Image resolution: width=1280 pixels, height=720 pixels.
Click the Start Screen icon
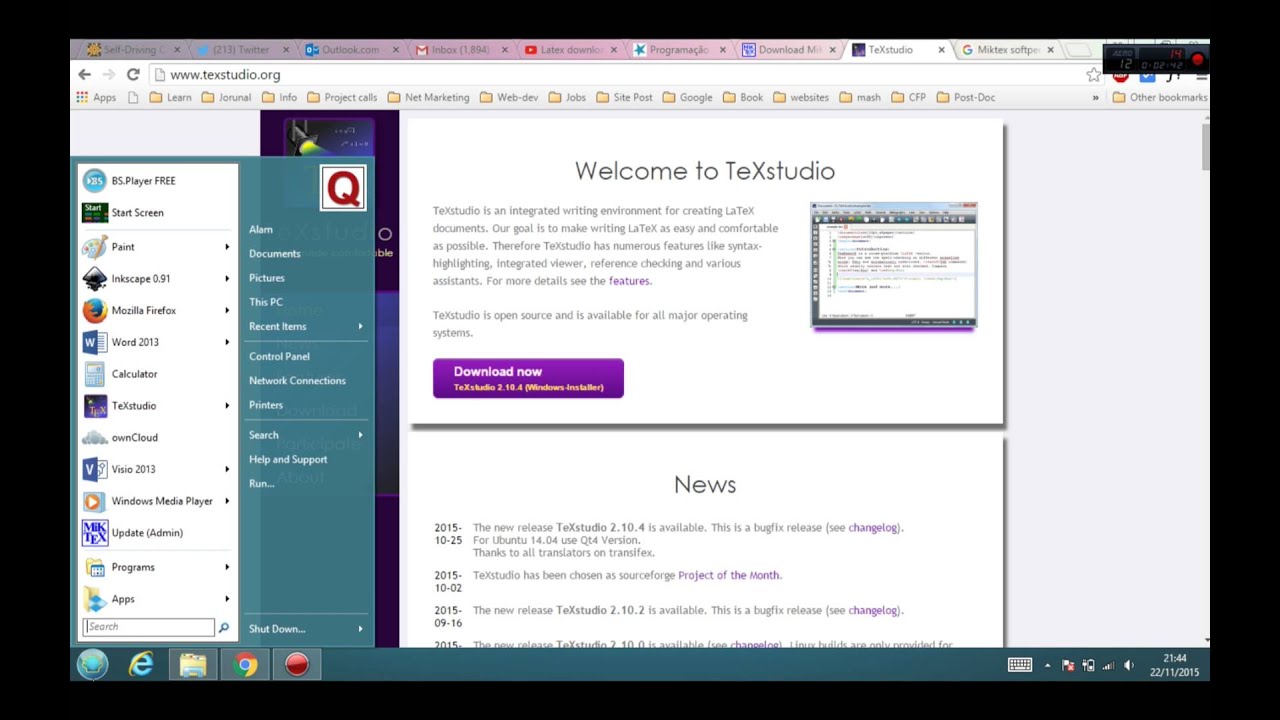pyautogui.click(x=95, y=213)
